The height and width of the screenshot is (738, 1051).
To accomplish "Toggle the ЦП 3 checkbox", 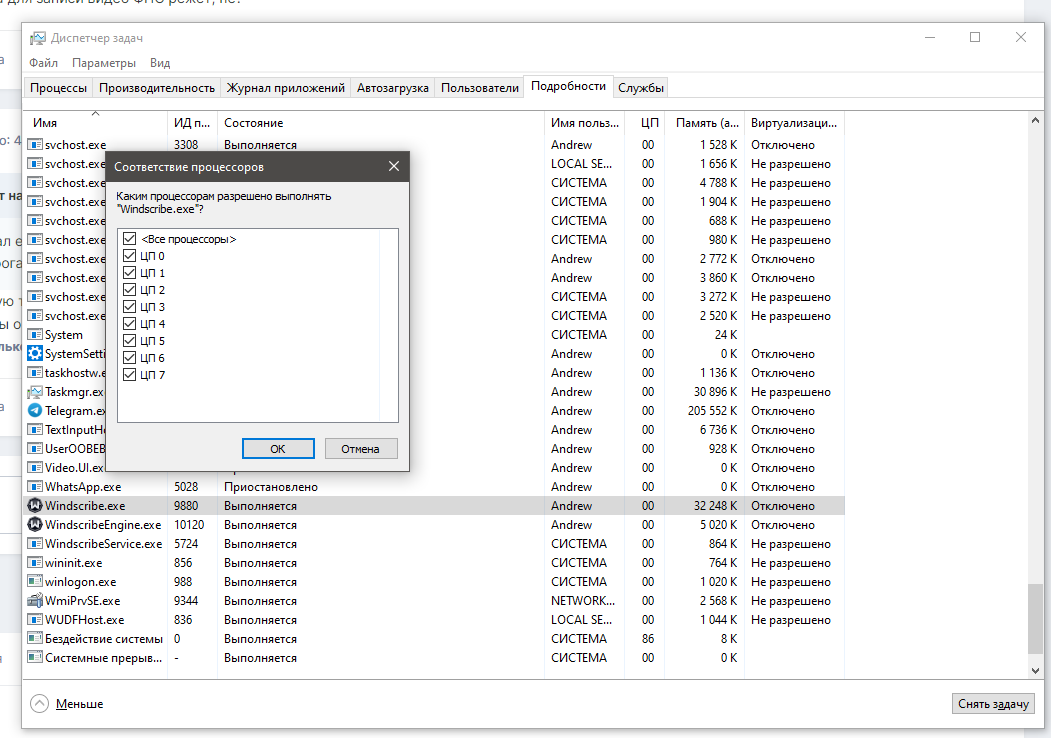I will click(128, 307).
